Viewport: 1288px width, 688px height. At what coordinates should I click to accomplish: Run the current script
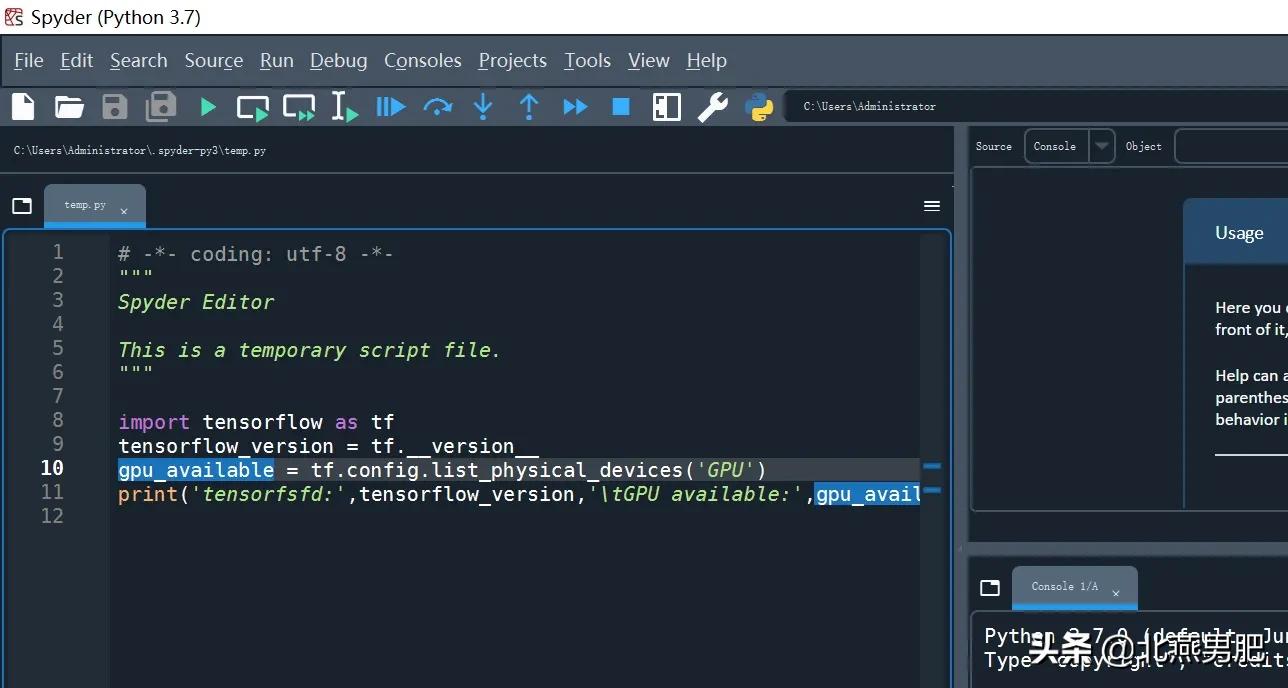click(207, 106)
